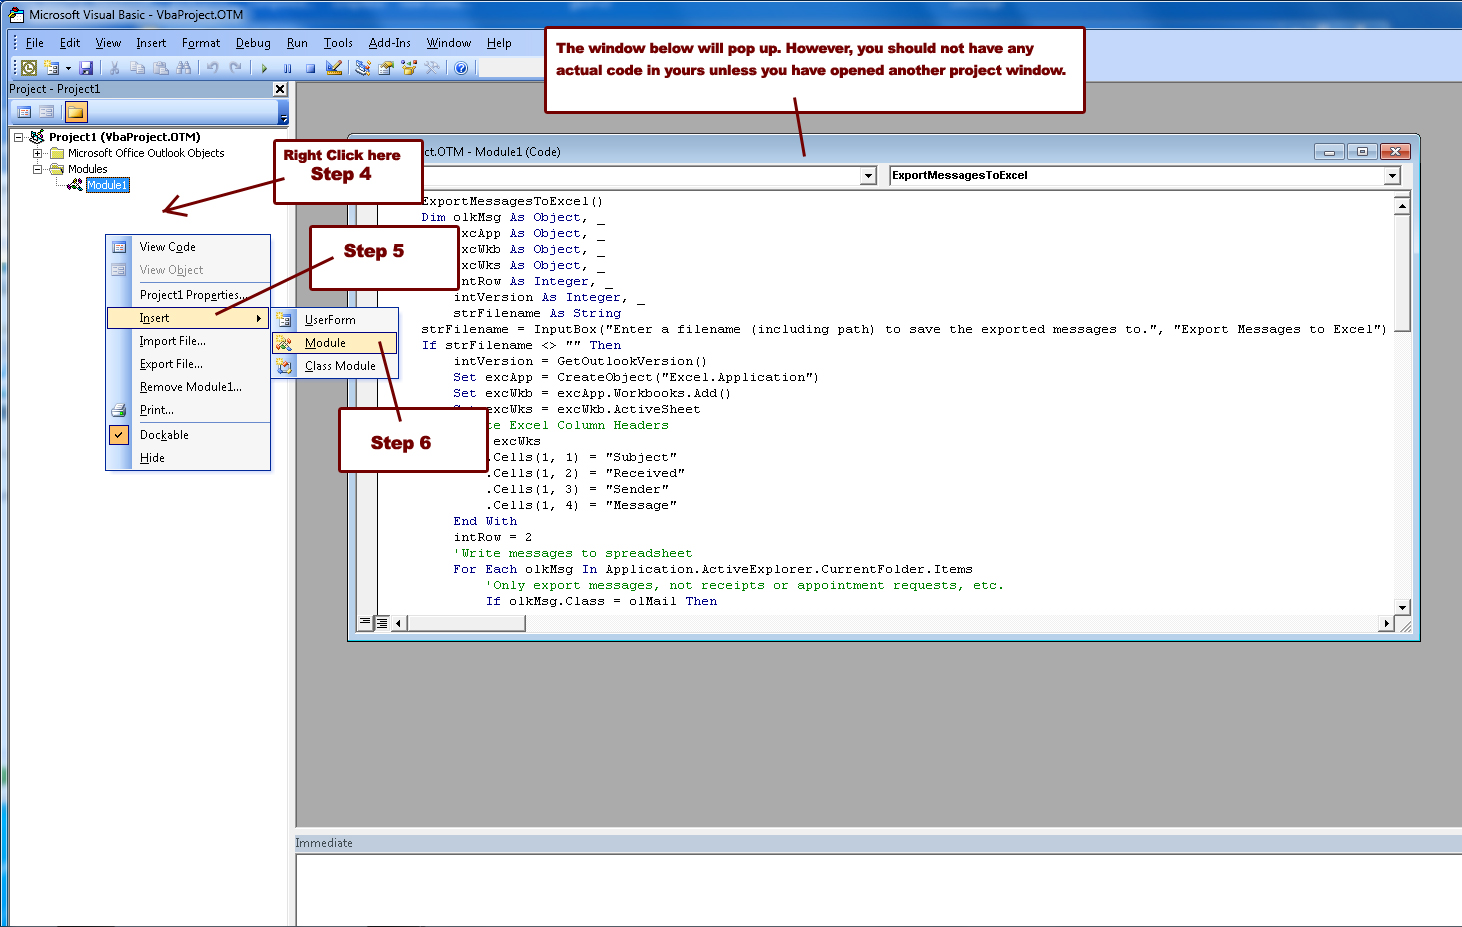Open the Debug menu in the menu bar

[x=253, y=43]
